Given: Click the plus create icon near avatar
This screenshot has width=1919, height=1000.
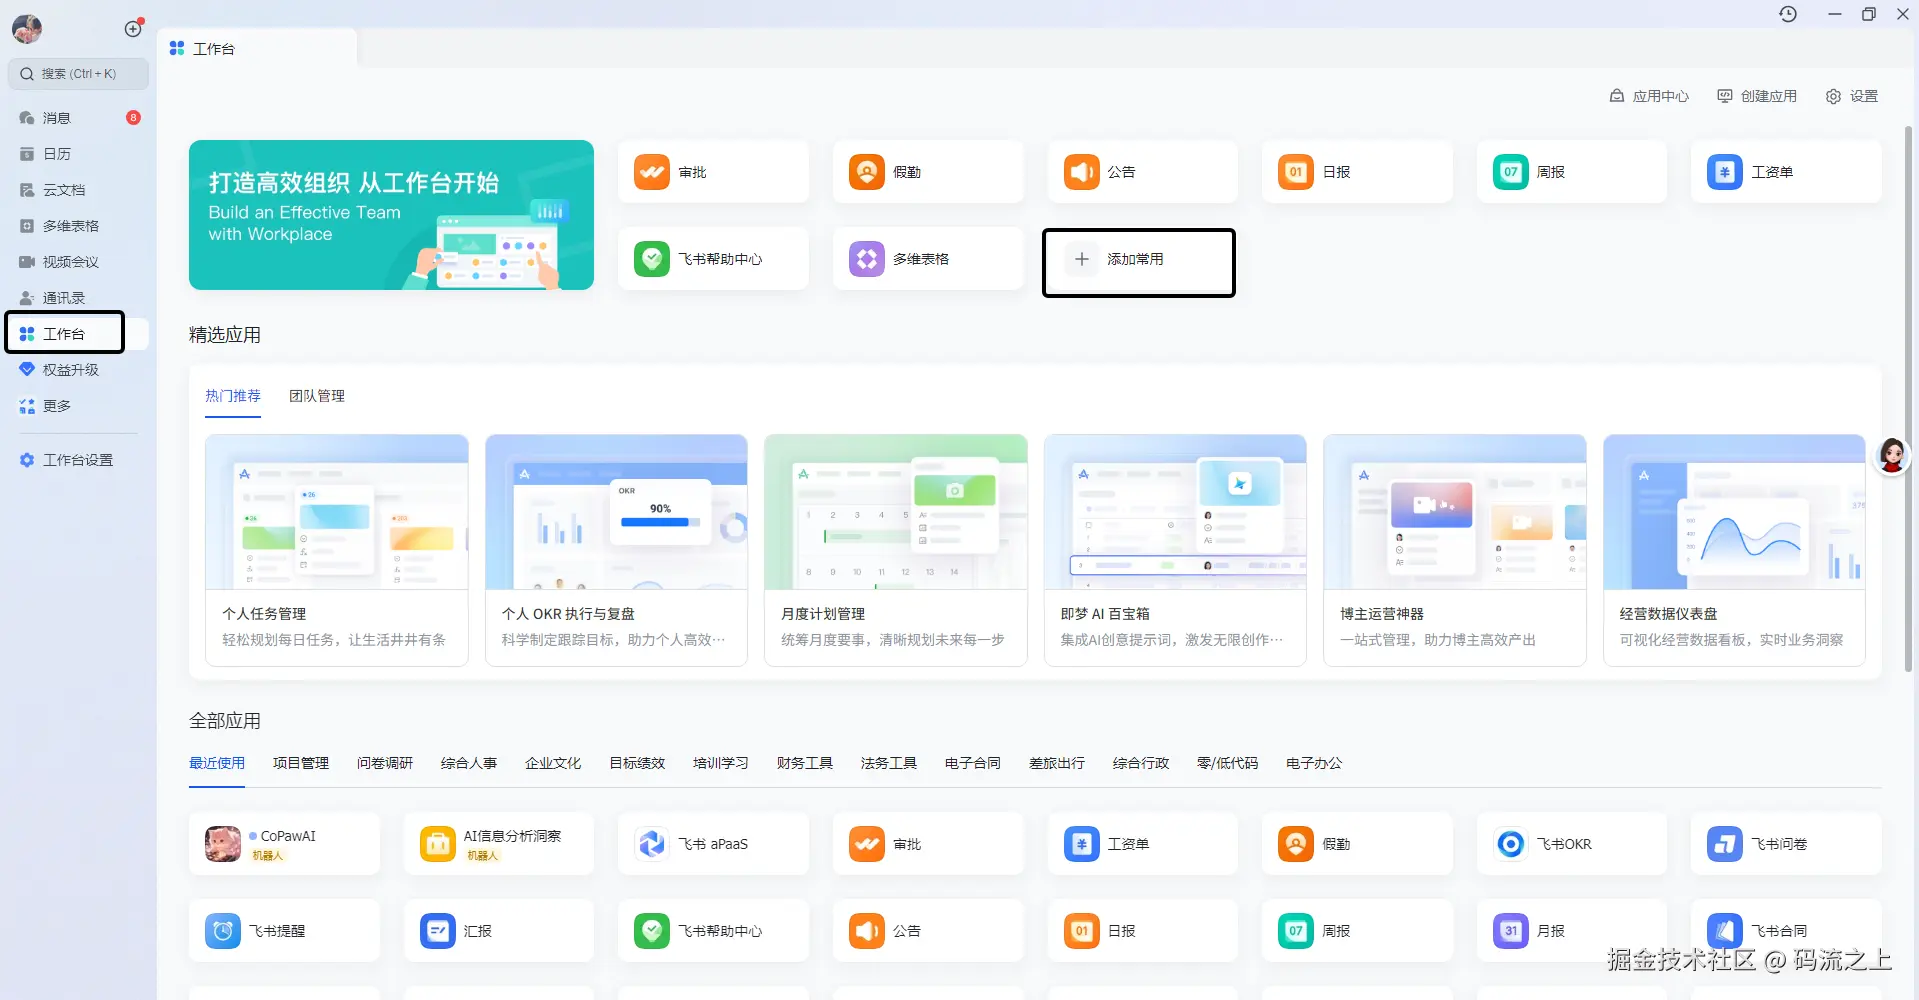Looking at the screenshot, I should pyautogui.click(x=133, y=29).
